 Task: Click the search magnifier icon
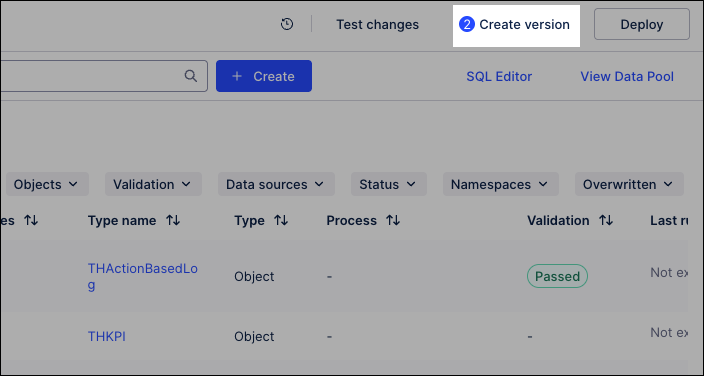[191, 76]
